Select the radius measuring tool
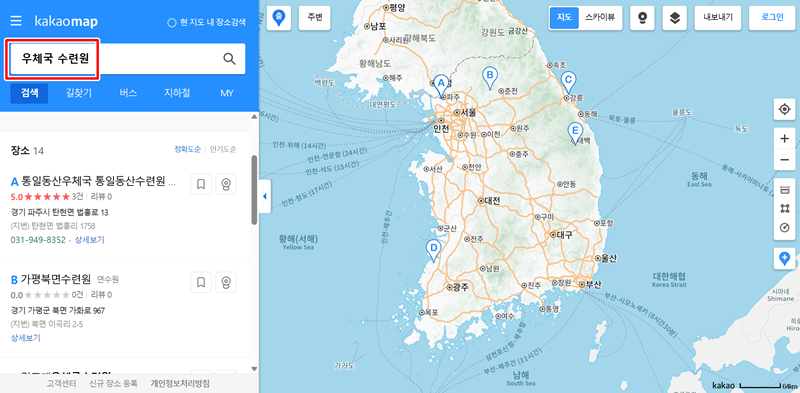This screenshot has width=800, height=393. 785,228
